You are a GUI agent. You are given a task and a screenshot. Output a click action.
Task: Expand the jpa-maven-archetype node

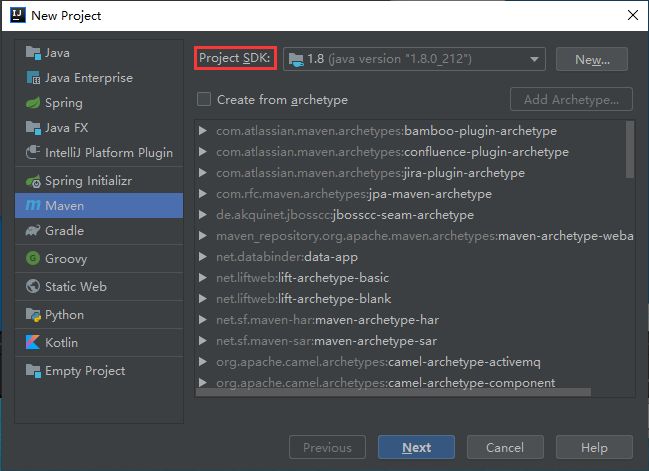click(x=203, y=194)
